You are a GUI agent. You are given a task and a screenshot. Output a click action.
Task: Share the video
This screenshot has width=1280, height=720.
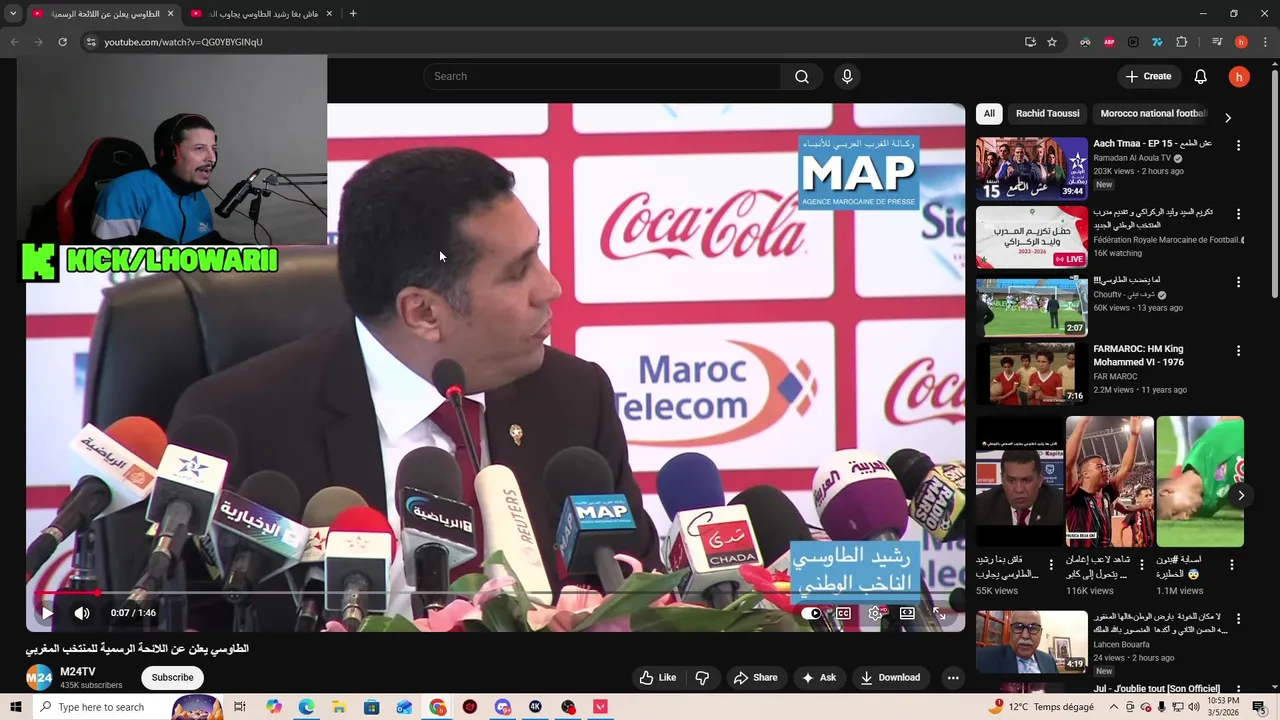coord(755,677)
